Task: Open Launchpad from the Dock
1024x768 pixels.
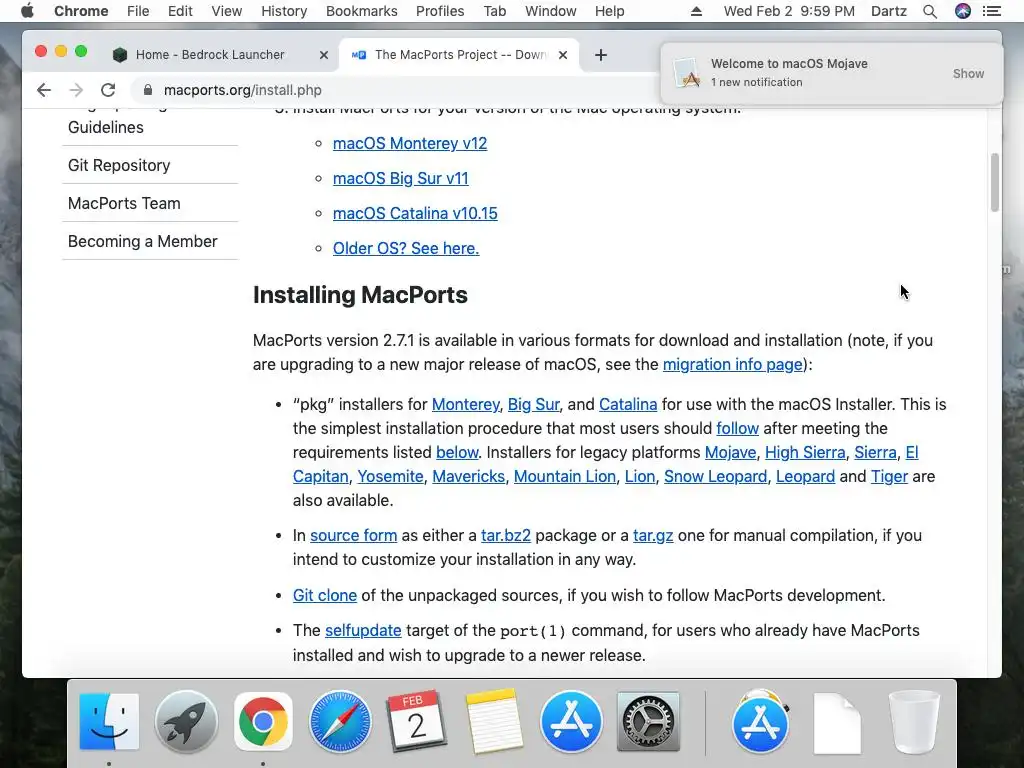Action: tap(186, 722)
